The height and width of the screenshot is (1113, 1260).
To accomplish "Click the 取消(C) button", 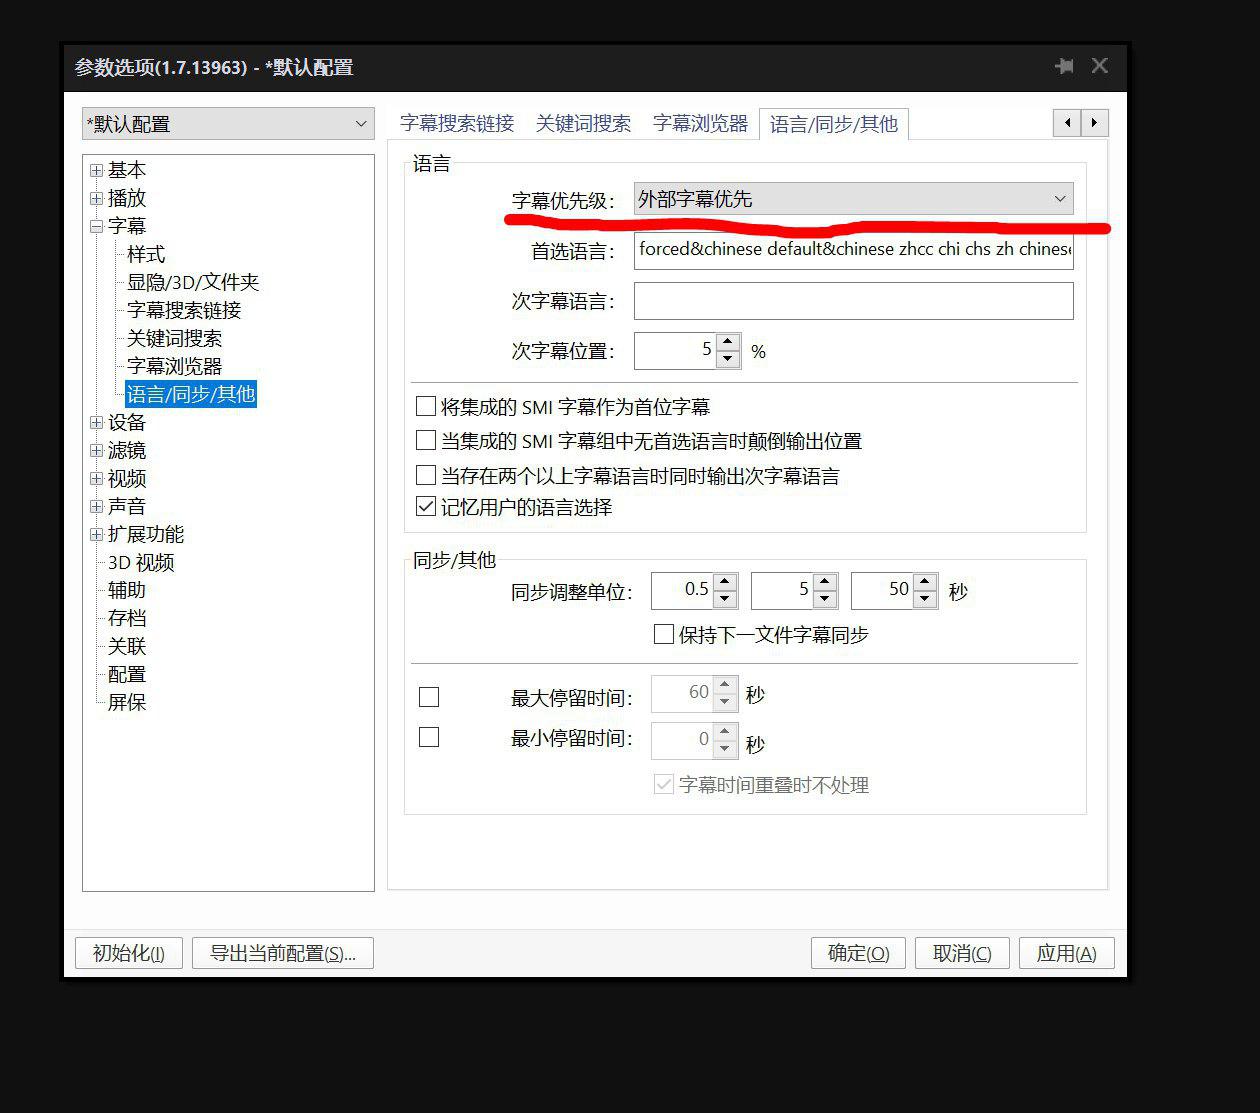I will coord(962,953).
